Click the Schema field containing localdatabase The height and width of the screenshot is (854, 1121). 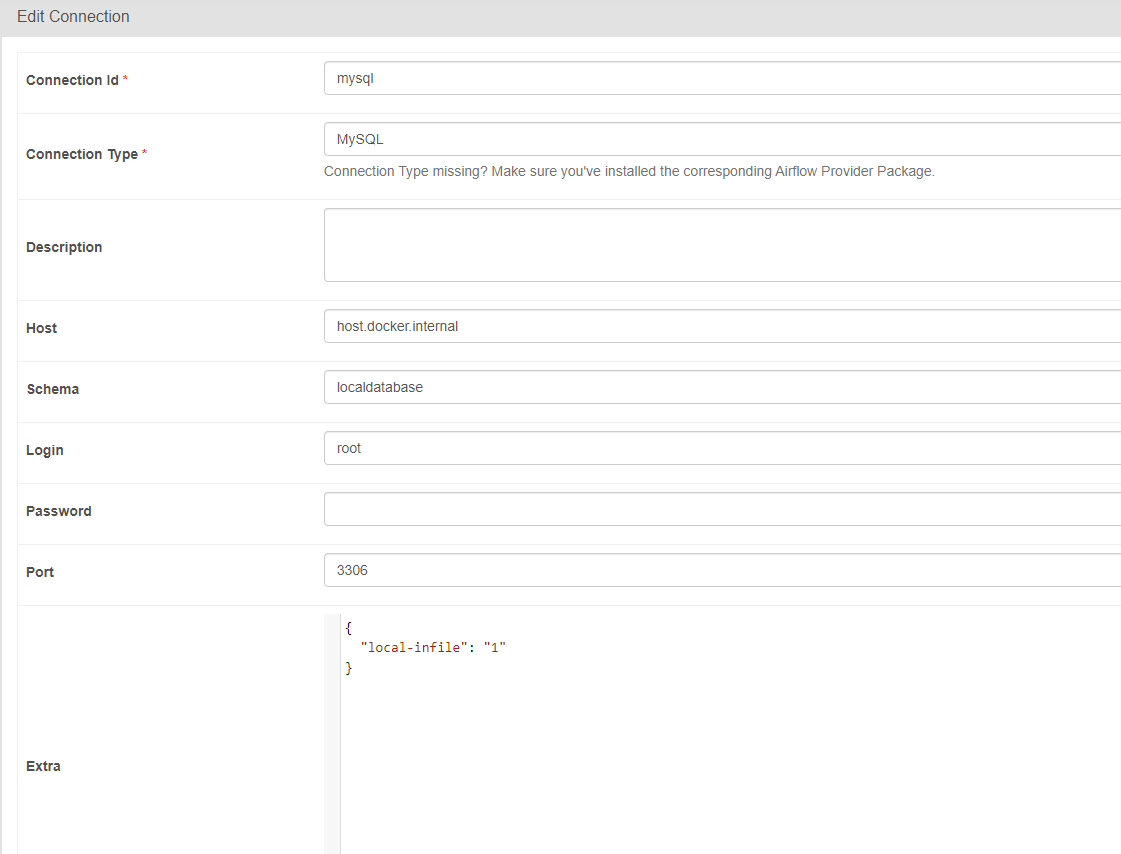(722, 387)
